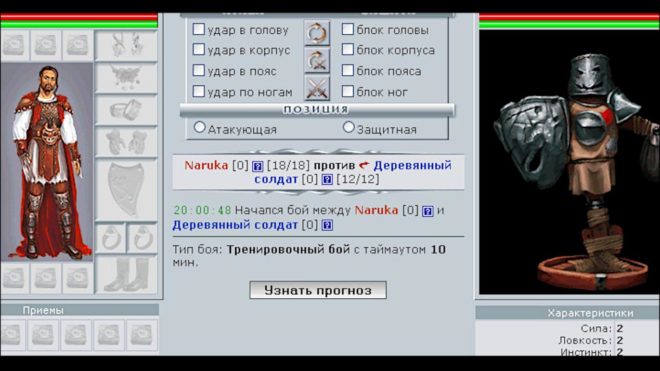The width and height of the screenshot is (660, 371).
Task: Select third empty slot below the character portrait
Action: (78, 278)
